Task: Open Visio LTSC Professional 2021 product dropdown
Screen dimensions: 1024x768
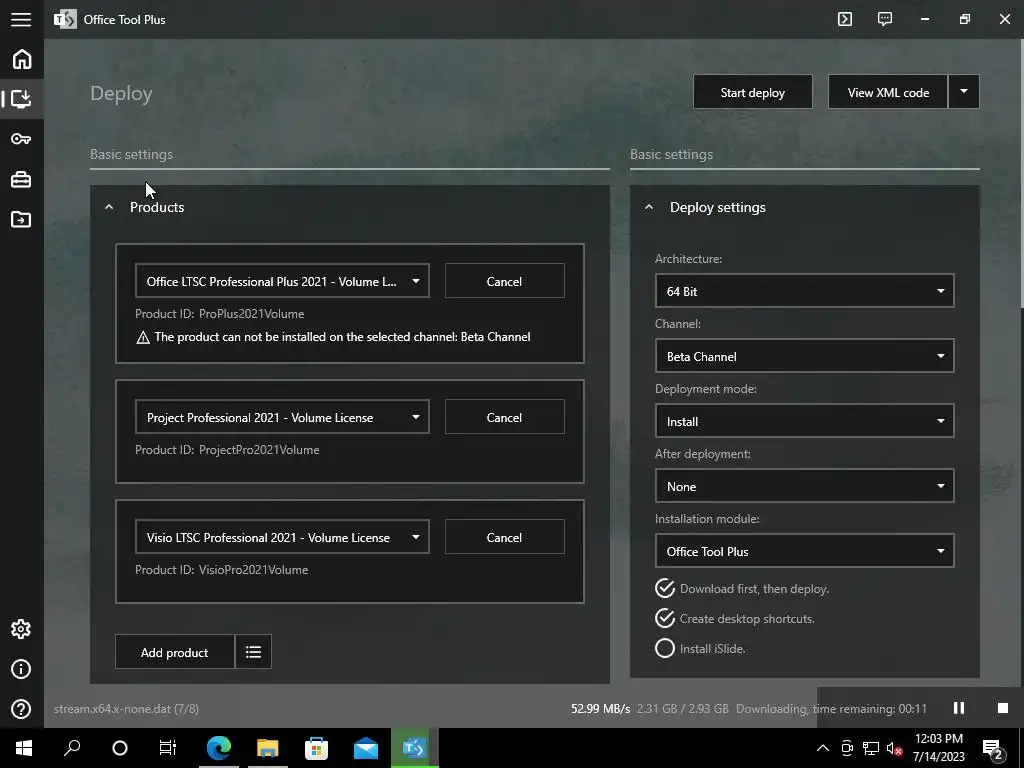Action: pos(282,537)
